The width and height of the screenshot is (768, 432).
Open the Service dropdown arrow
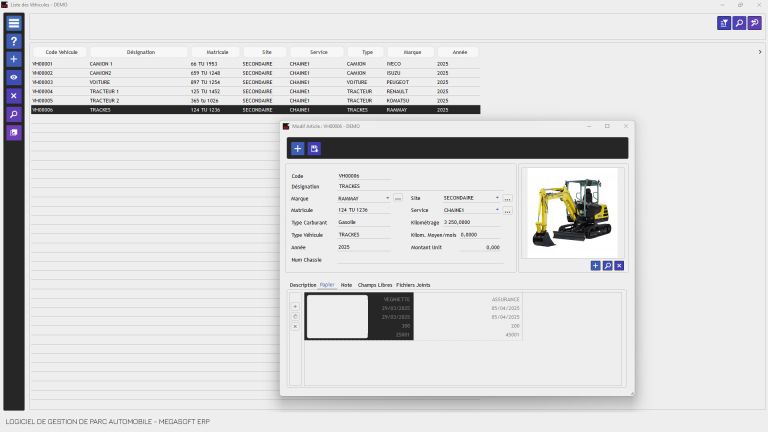pos(497,210)
